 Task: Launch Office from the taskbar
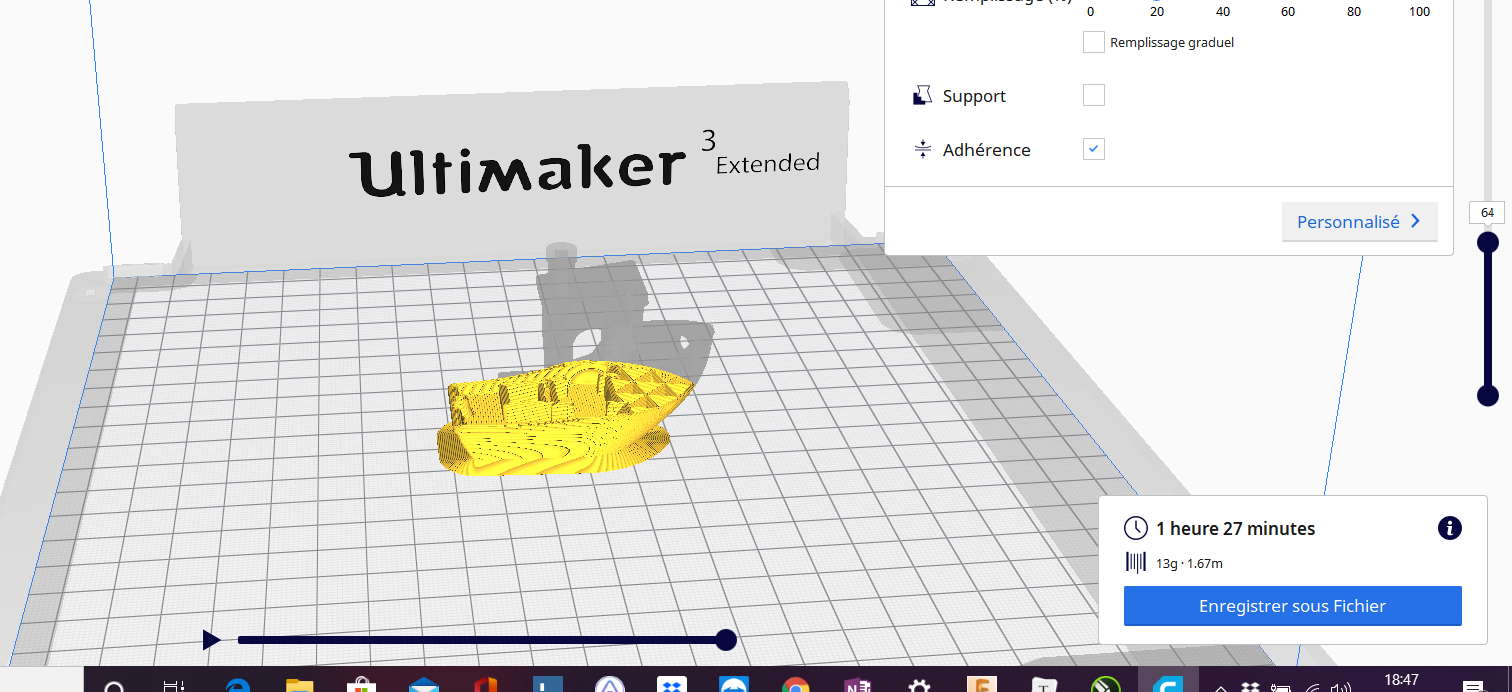click(x=486, y=685)
